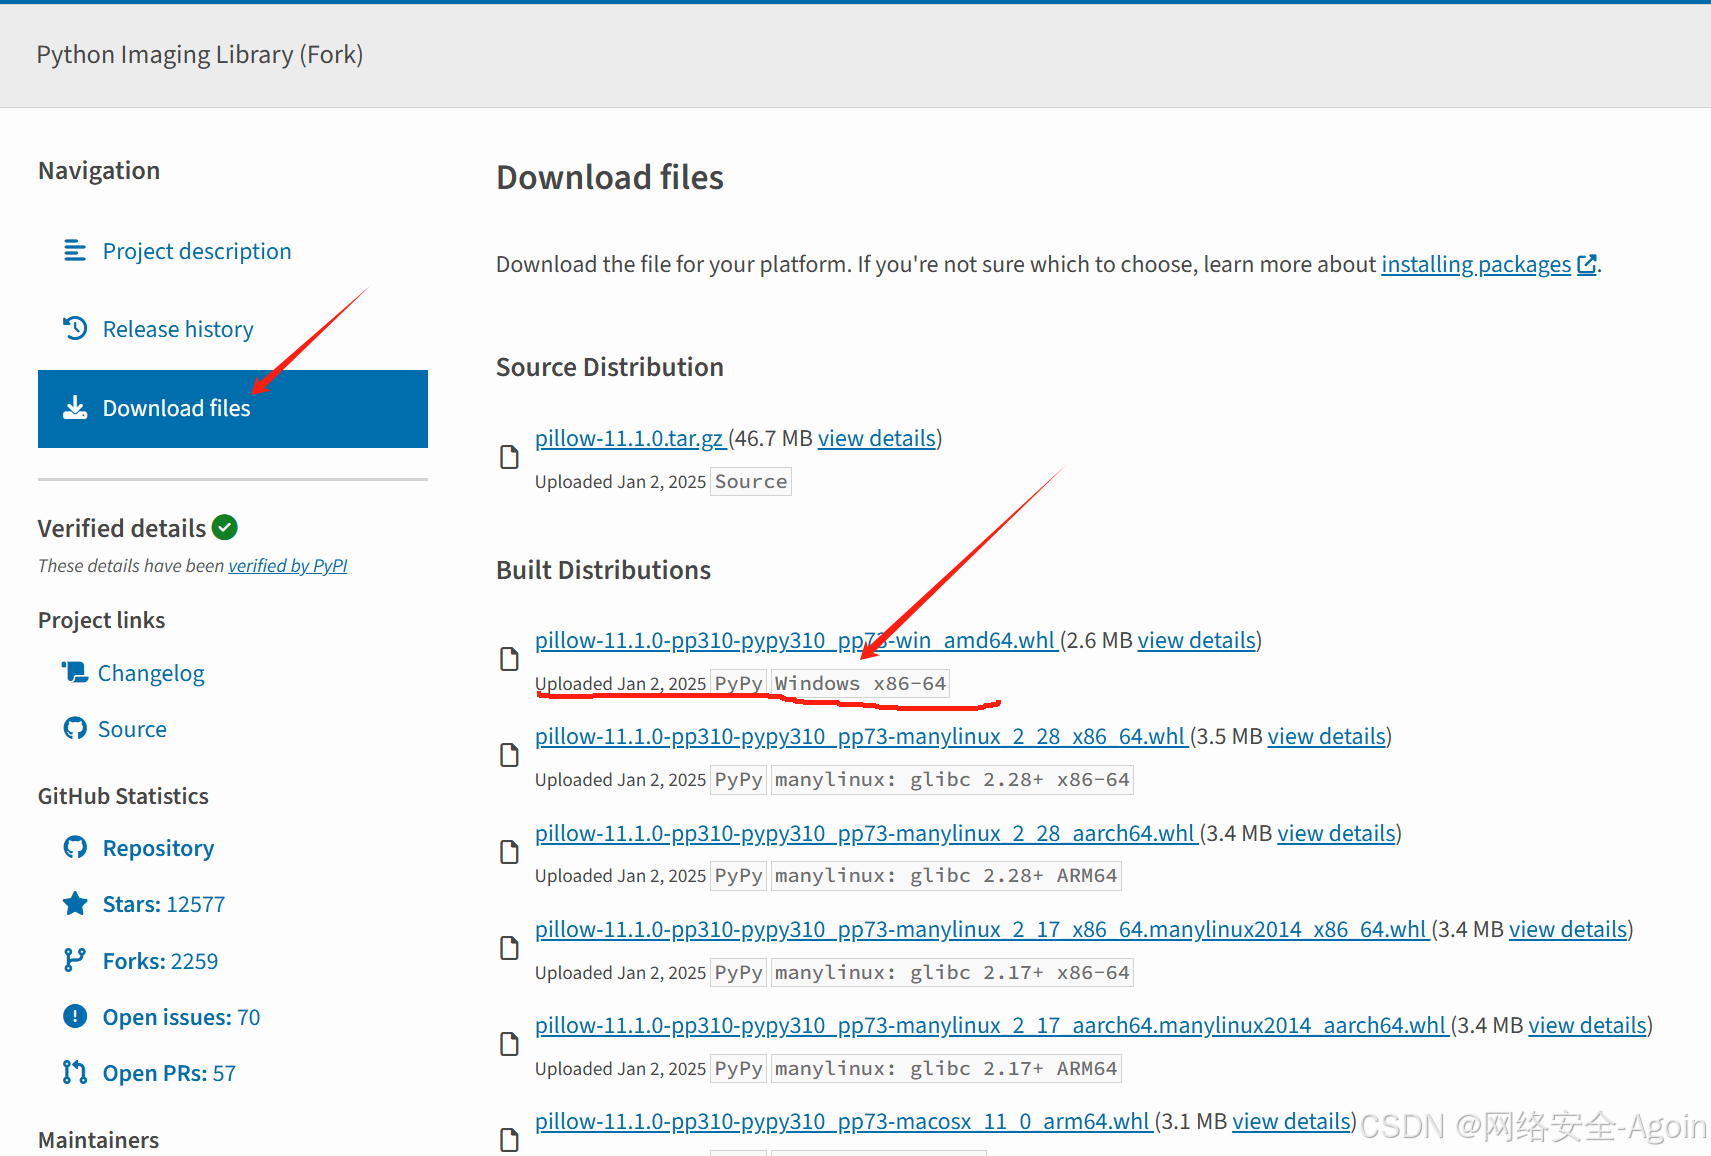1711x1156 pixels.
Task: Open Forks: 2259 statistic link
Action: pyautogui.click(x=160, y=961)
